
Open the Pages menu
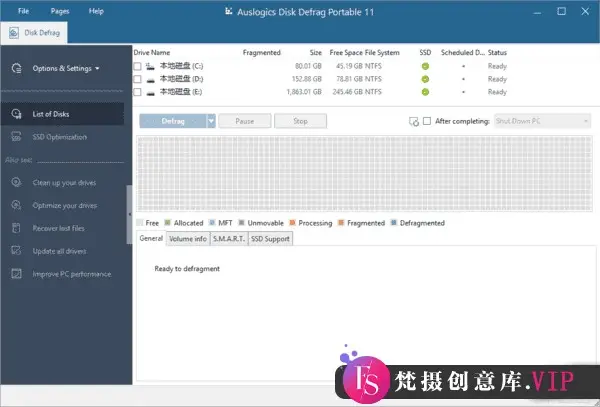click(x=60, y=11)
